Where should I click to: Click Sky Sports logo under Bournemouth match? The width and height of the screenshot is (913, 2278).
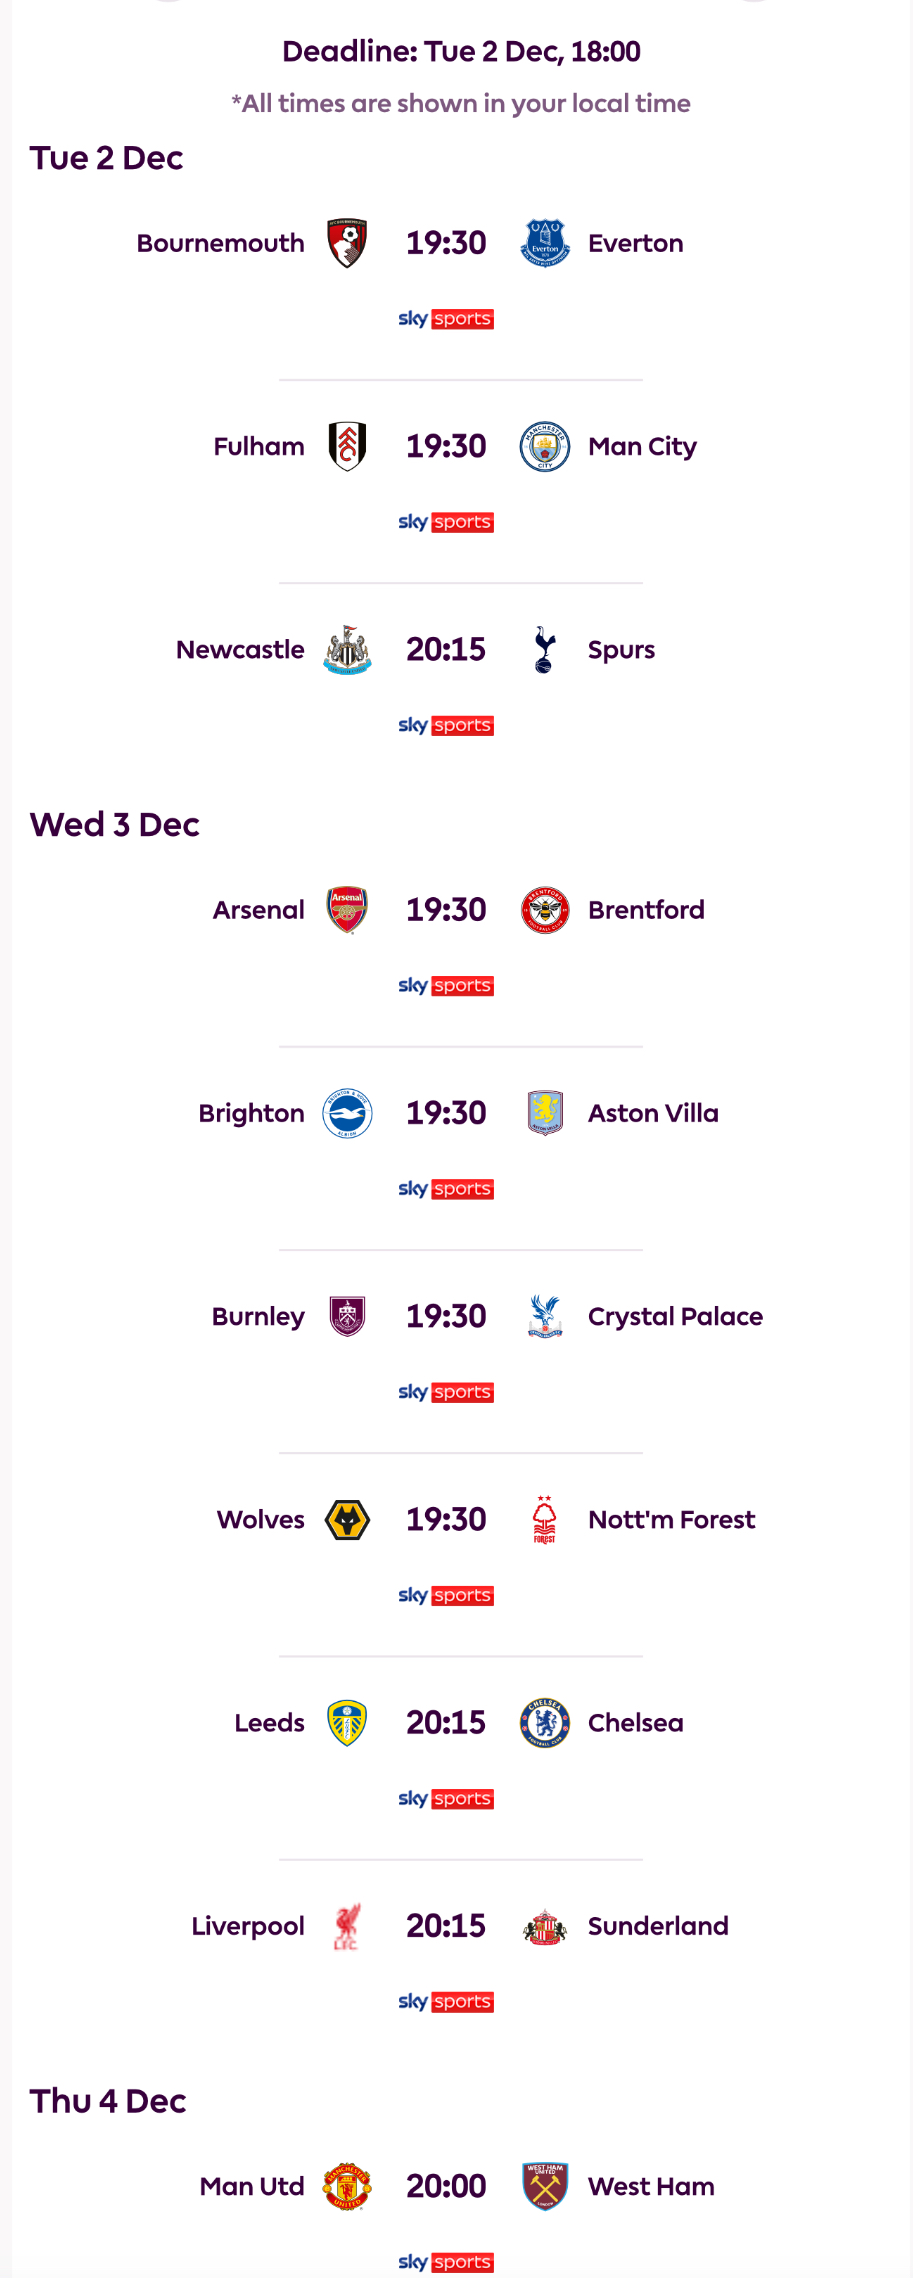click(x=446, y=319)
